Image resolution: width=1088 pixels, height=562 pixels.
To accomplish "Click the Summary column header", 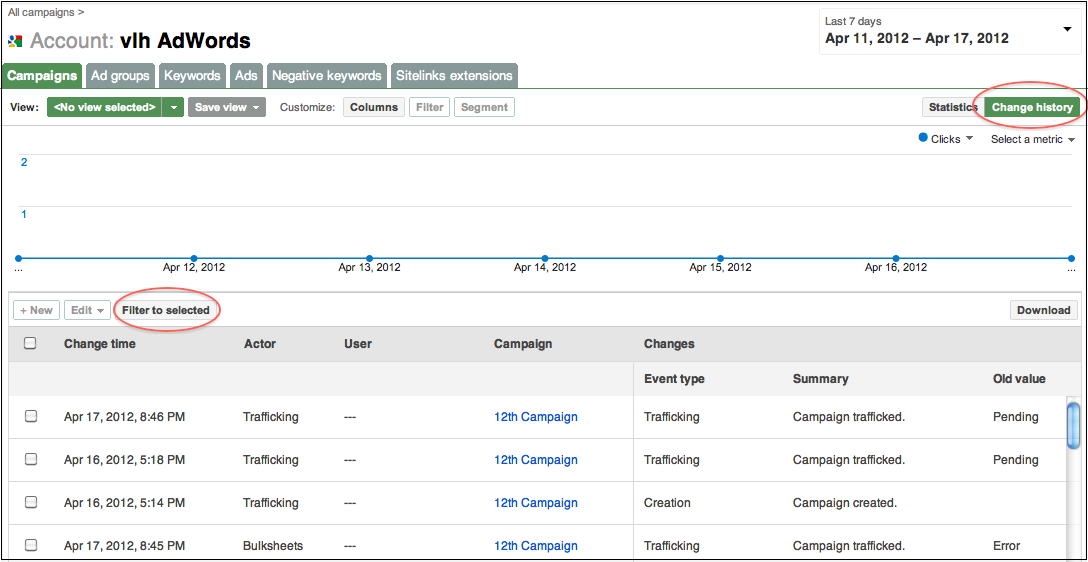I will point(821,379).
